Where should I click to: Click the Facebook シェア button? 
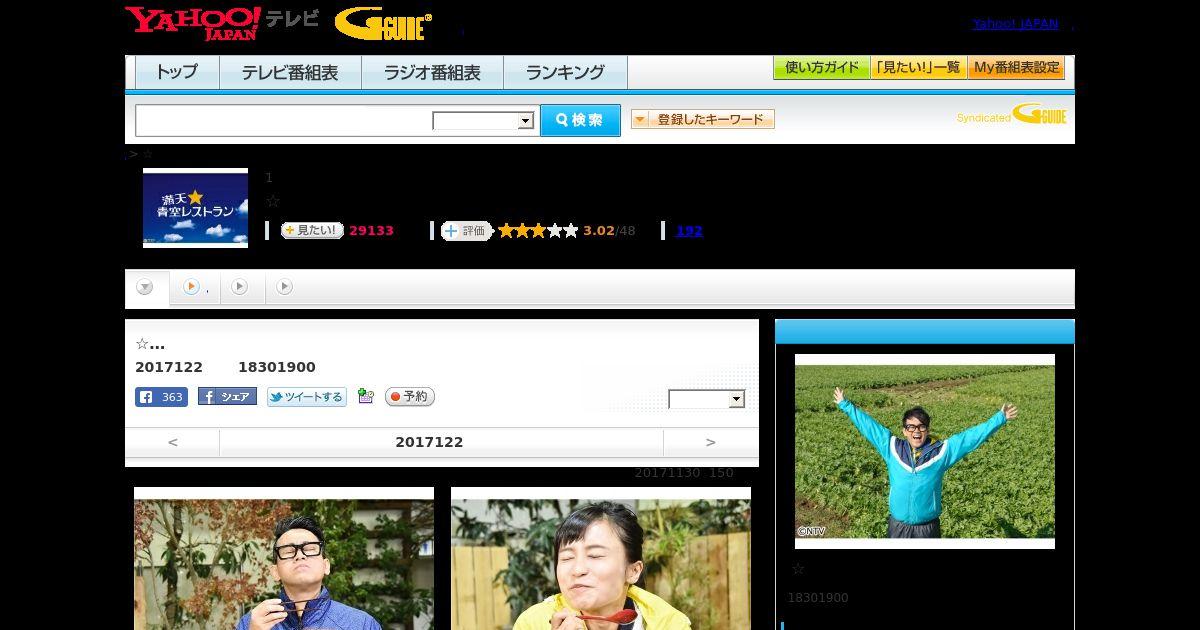(227, 397)
